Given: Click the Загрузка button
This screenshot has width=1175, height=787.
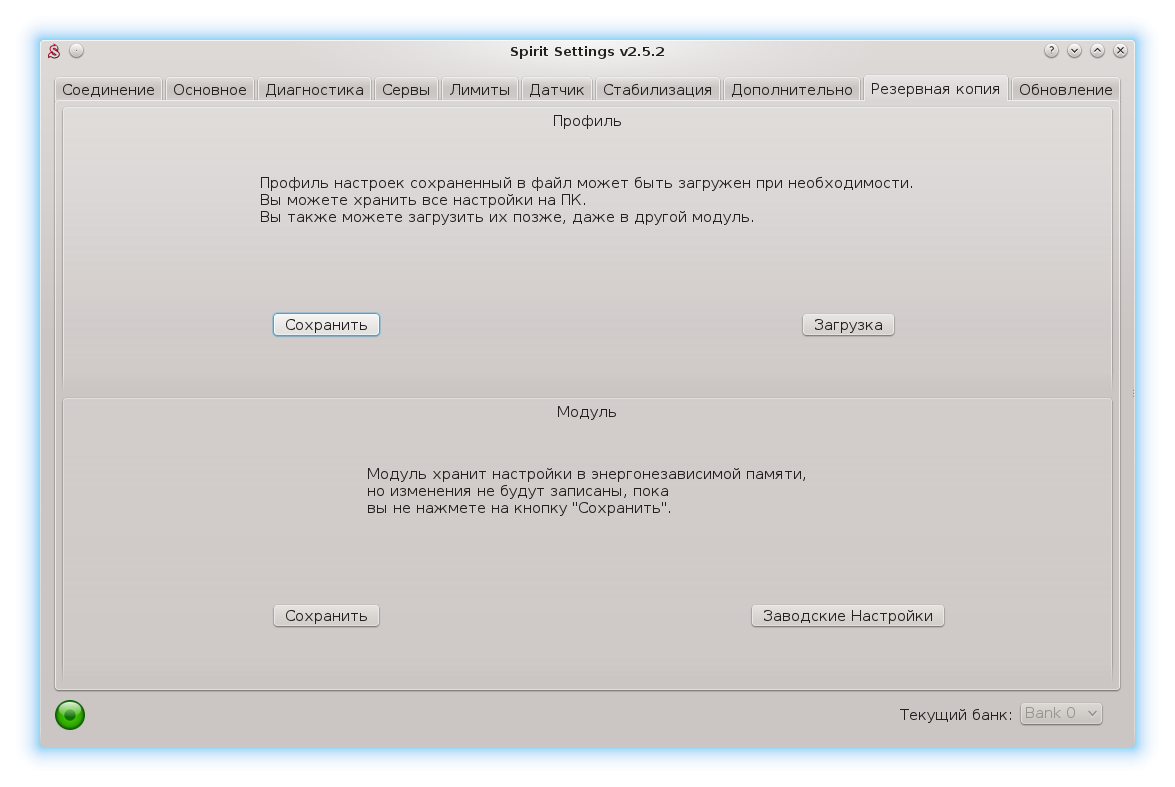Looking at the screenshot, I should [848, 325].
